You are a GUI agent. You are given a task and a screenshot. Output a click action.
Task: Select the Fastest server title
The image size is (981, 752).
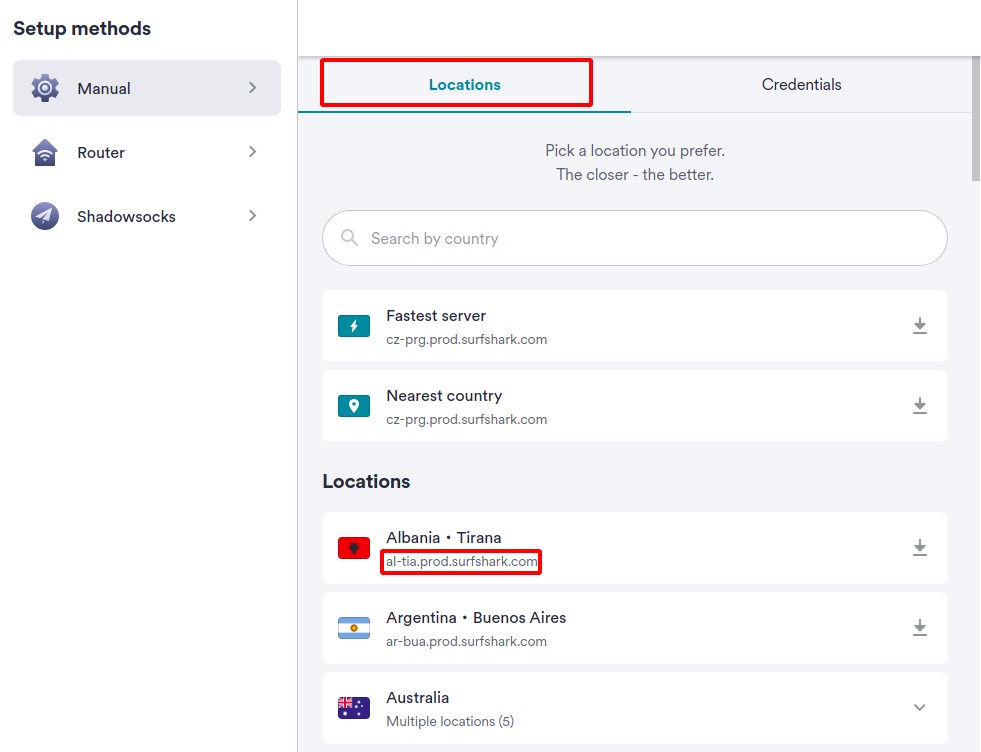click(436, 316)
